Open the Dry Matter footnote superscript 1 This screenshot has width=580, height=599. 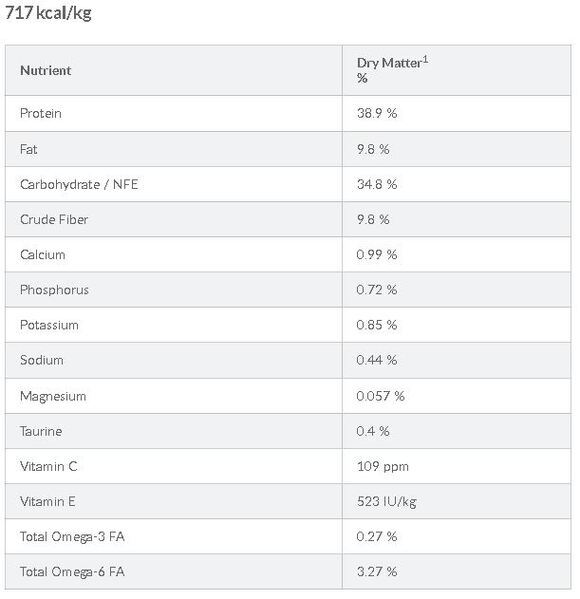(x=425, y=60)
